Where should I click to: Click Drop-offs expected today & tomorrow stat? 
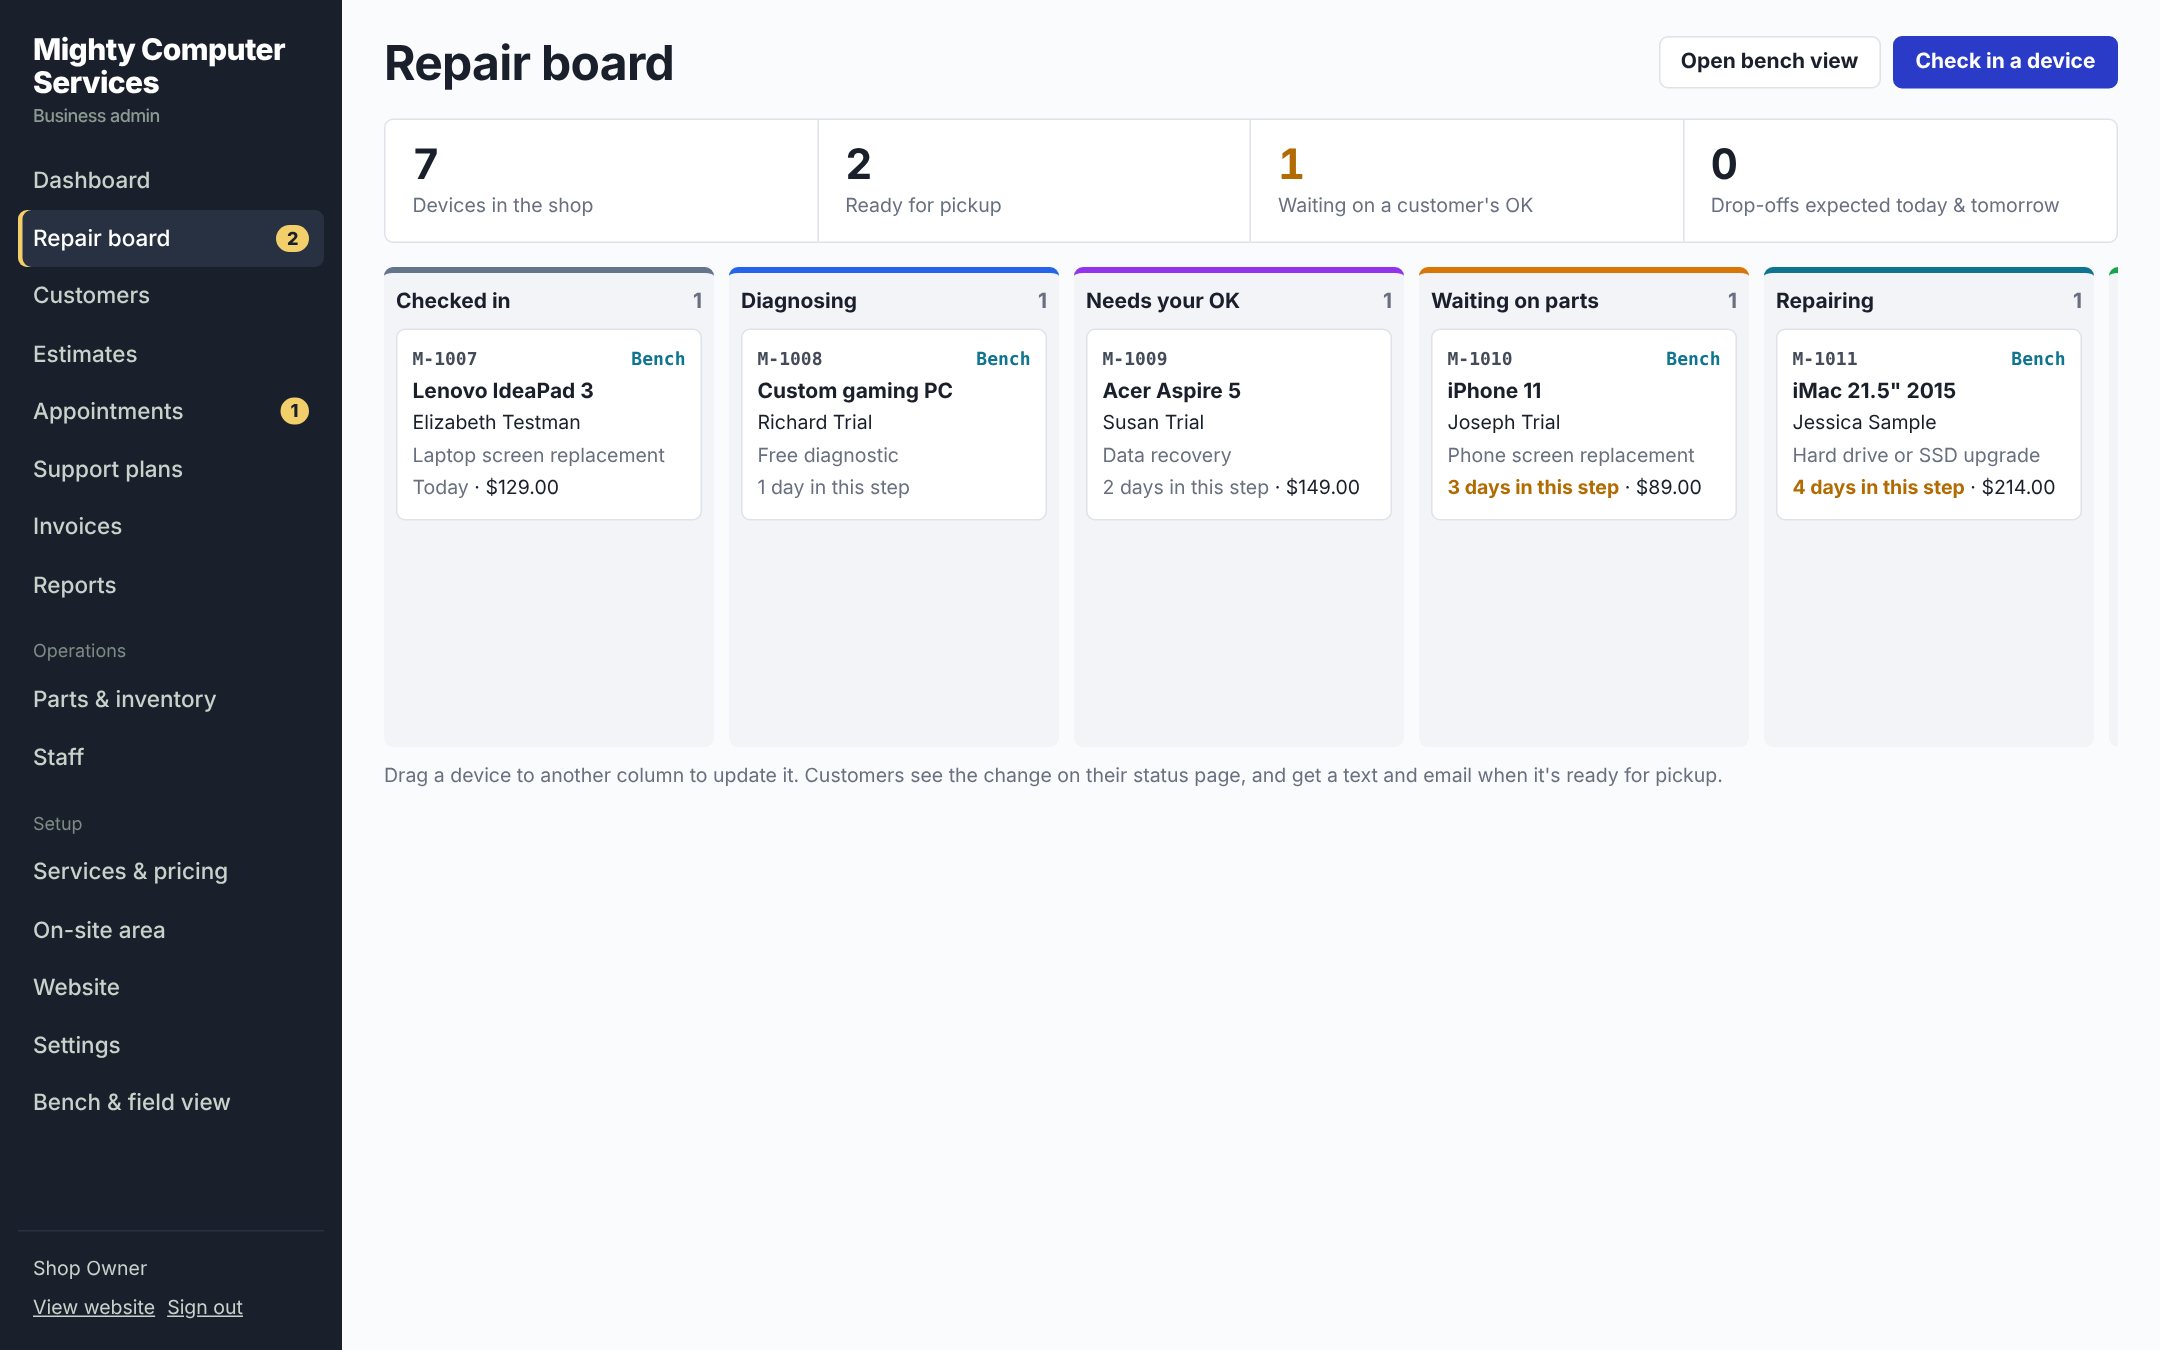(x=1900, y=181)
